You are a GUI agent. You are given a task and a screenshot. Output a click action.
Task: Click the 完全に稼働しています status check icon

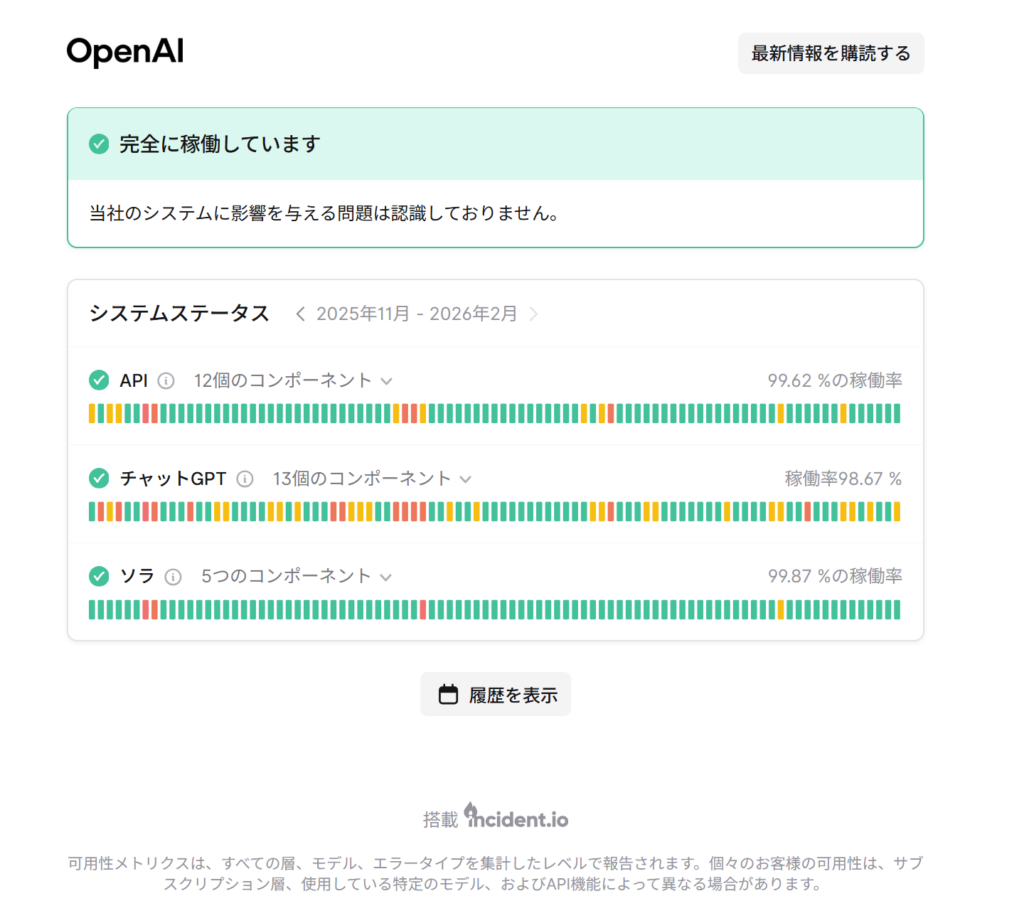pos(98,145)
